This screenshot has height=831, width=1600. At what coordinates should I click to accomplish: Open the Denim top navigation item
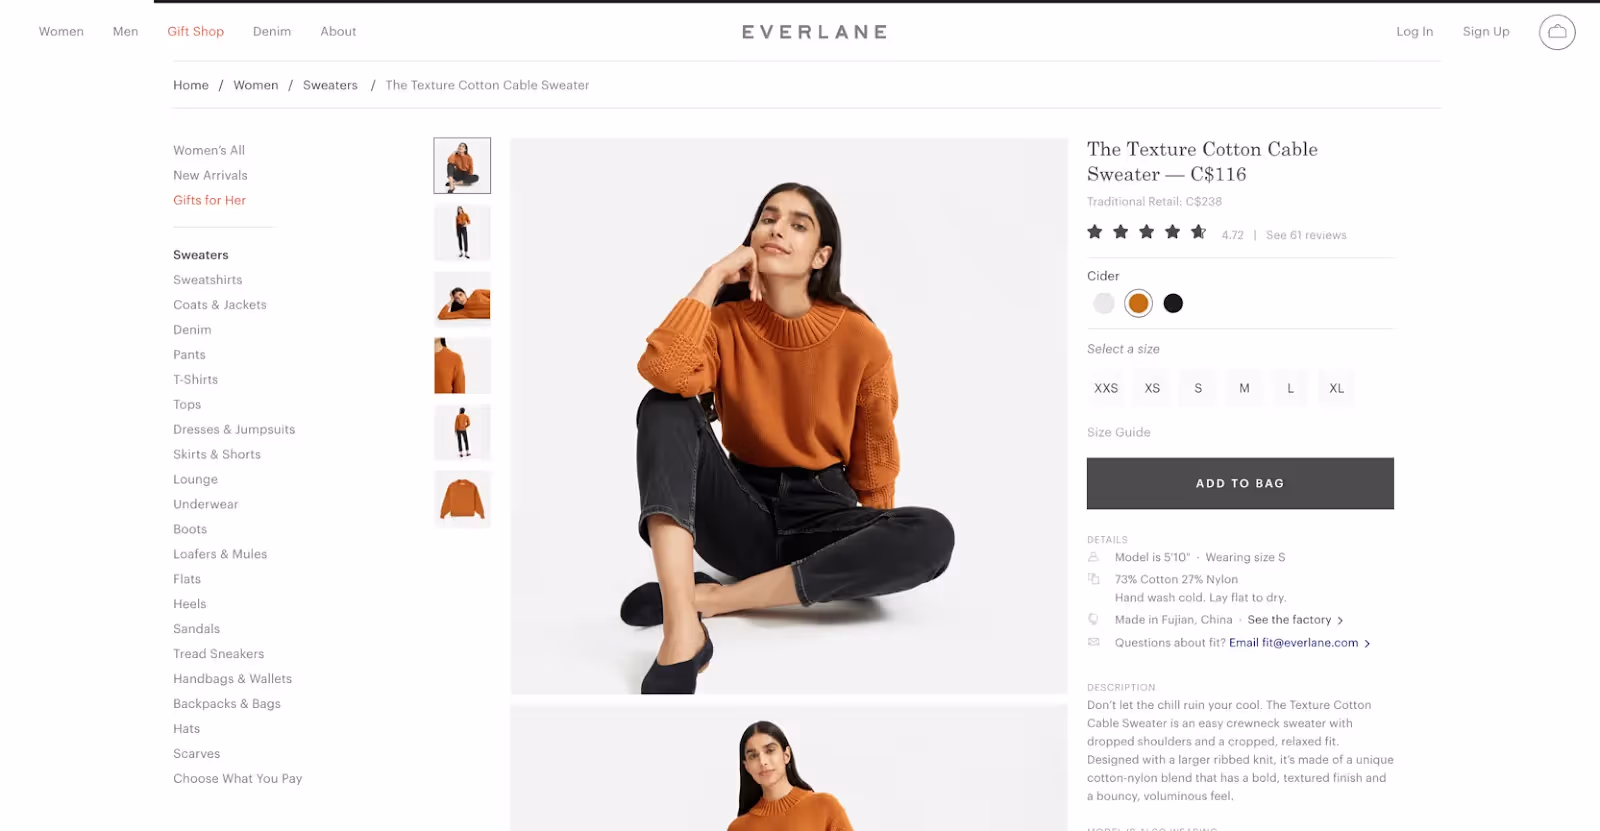coord(272,31)
